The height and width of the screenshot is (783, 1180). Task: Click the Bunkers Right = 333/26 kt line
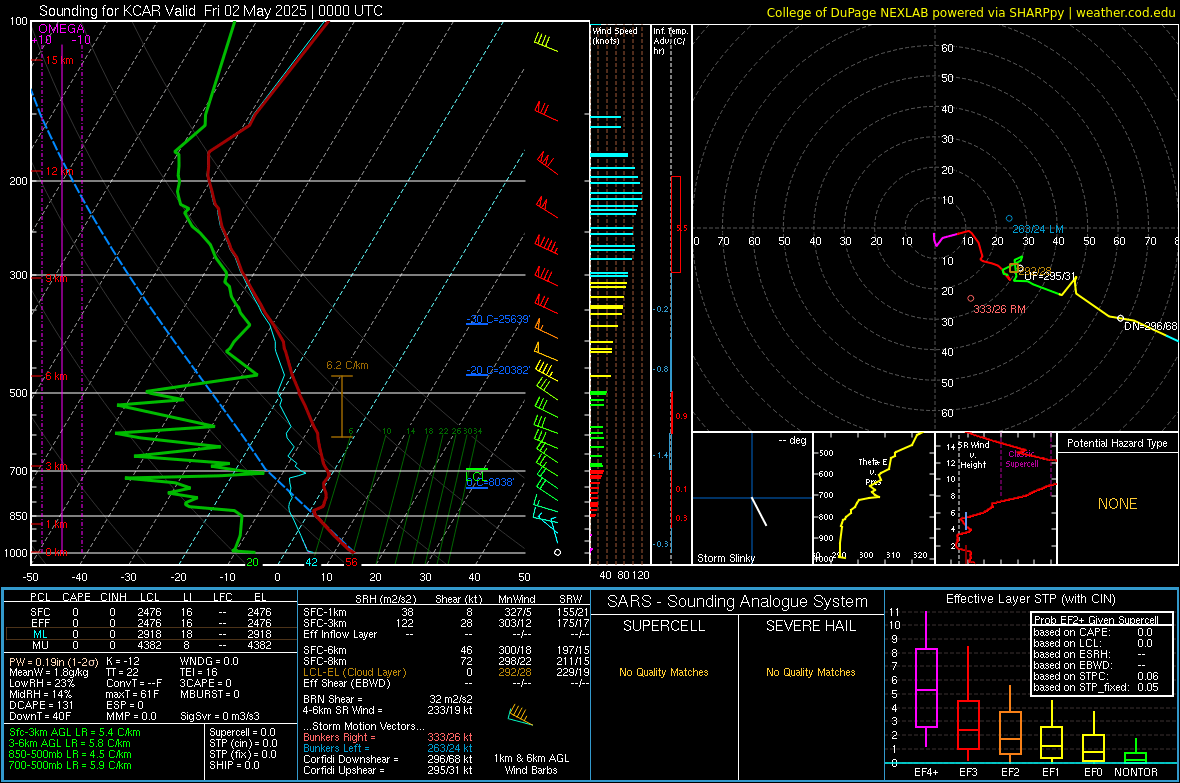(388, 737)
